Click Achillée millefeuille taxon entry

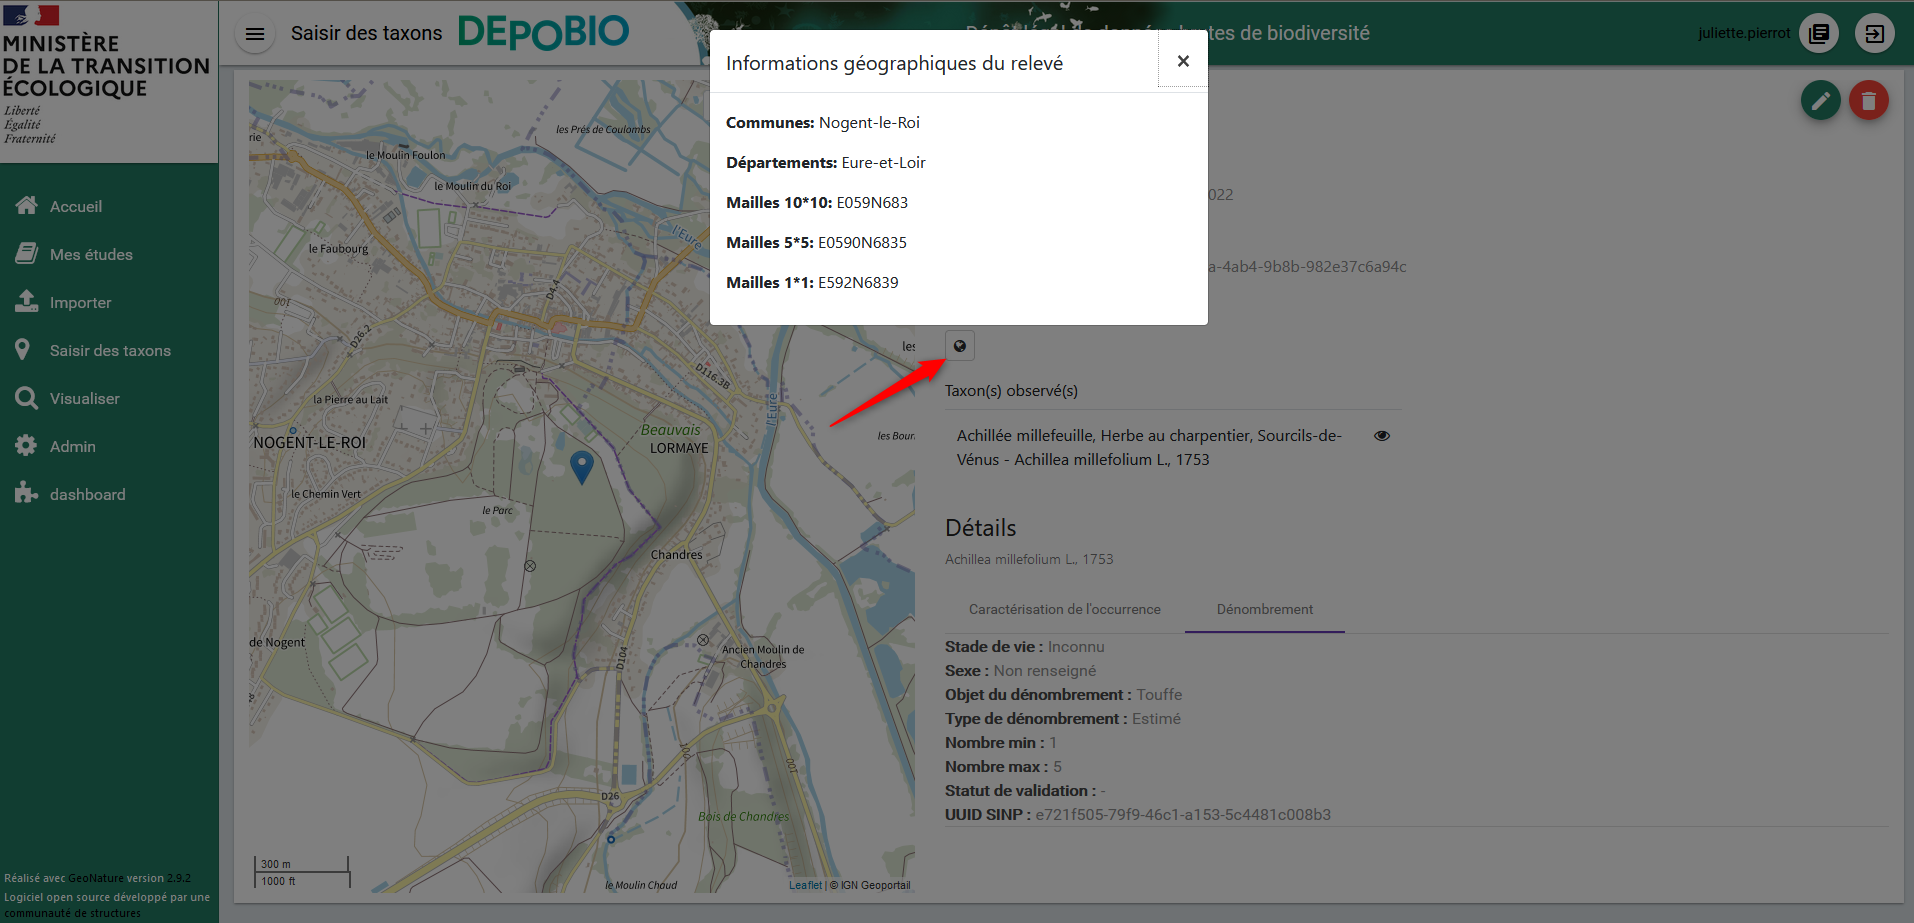[x=1149, y=448]
